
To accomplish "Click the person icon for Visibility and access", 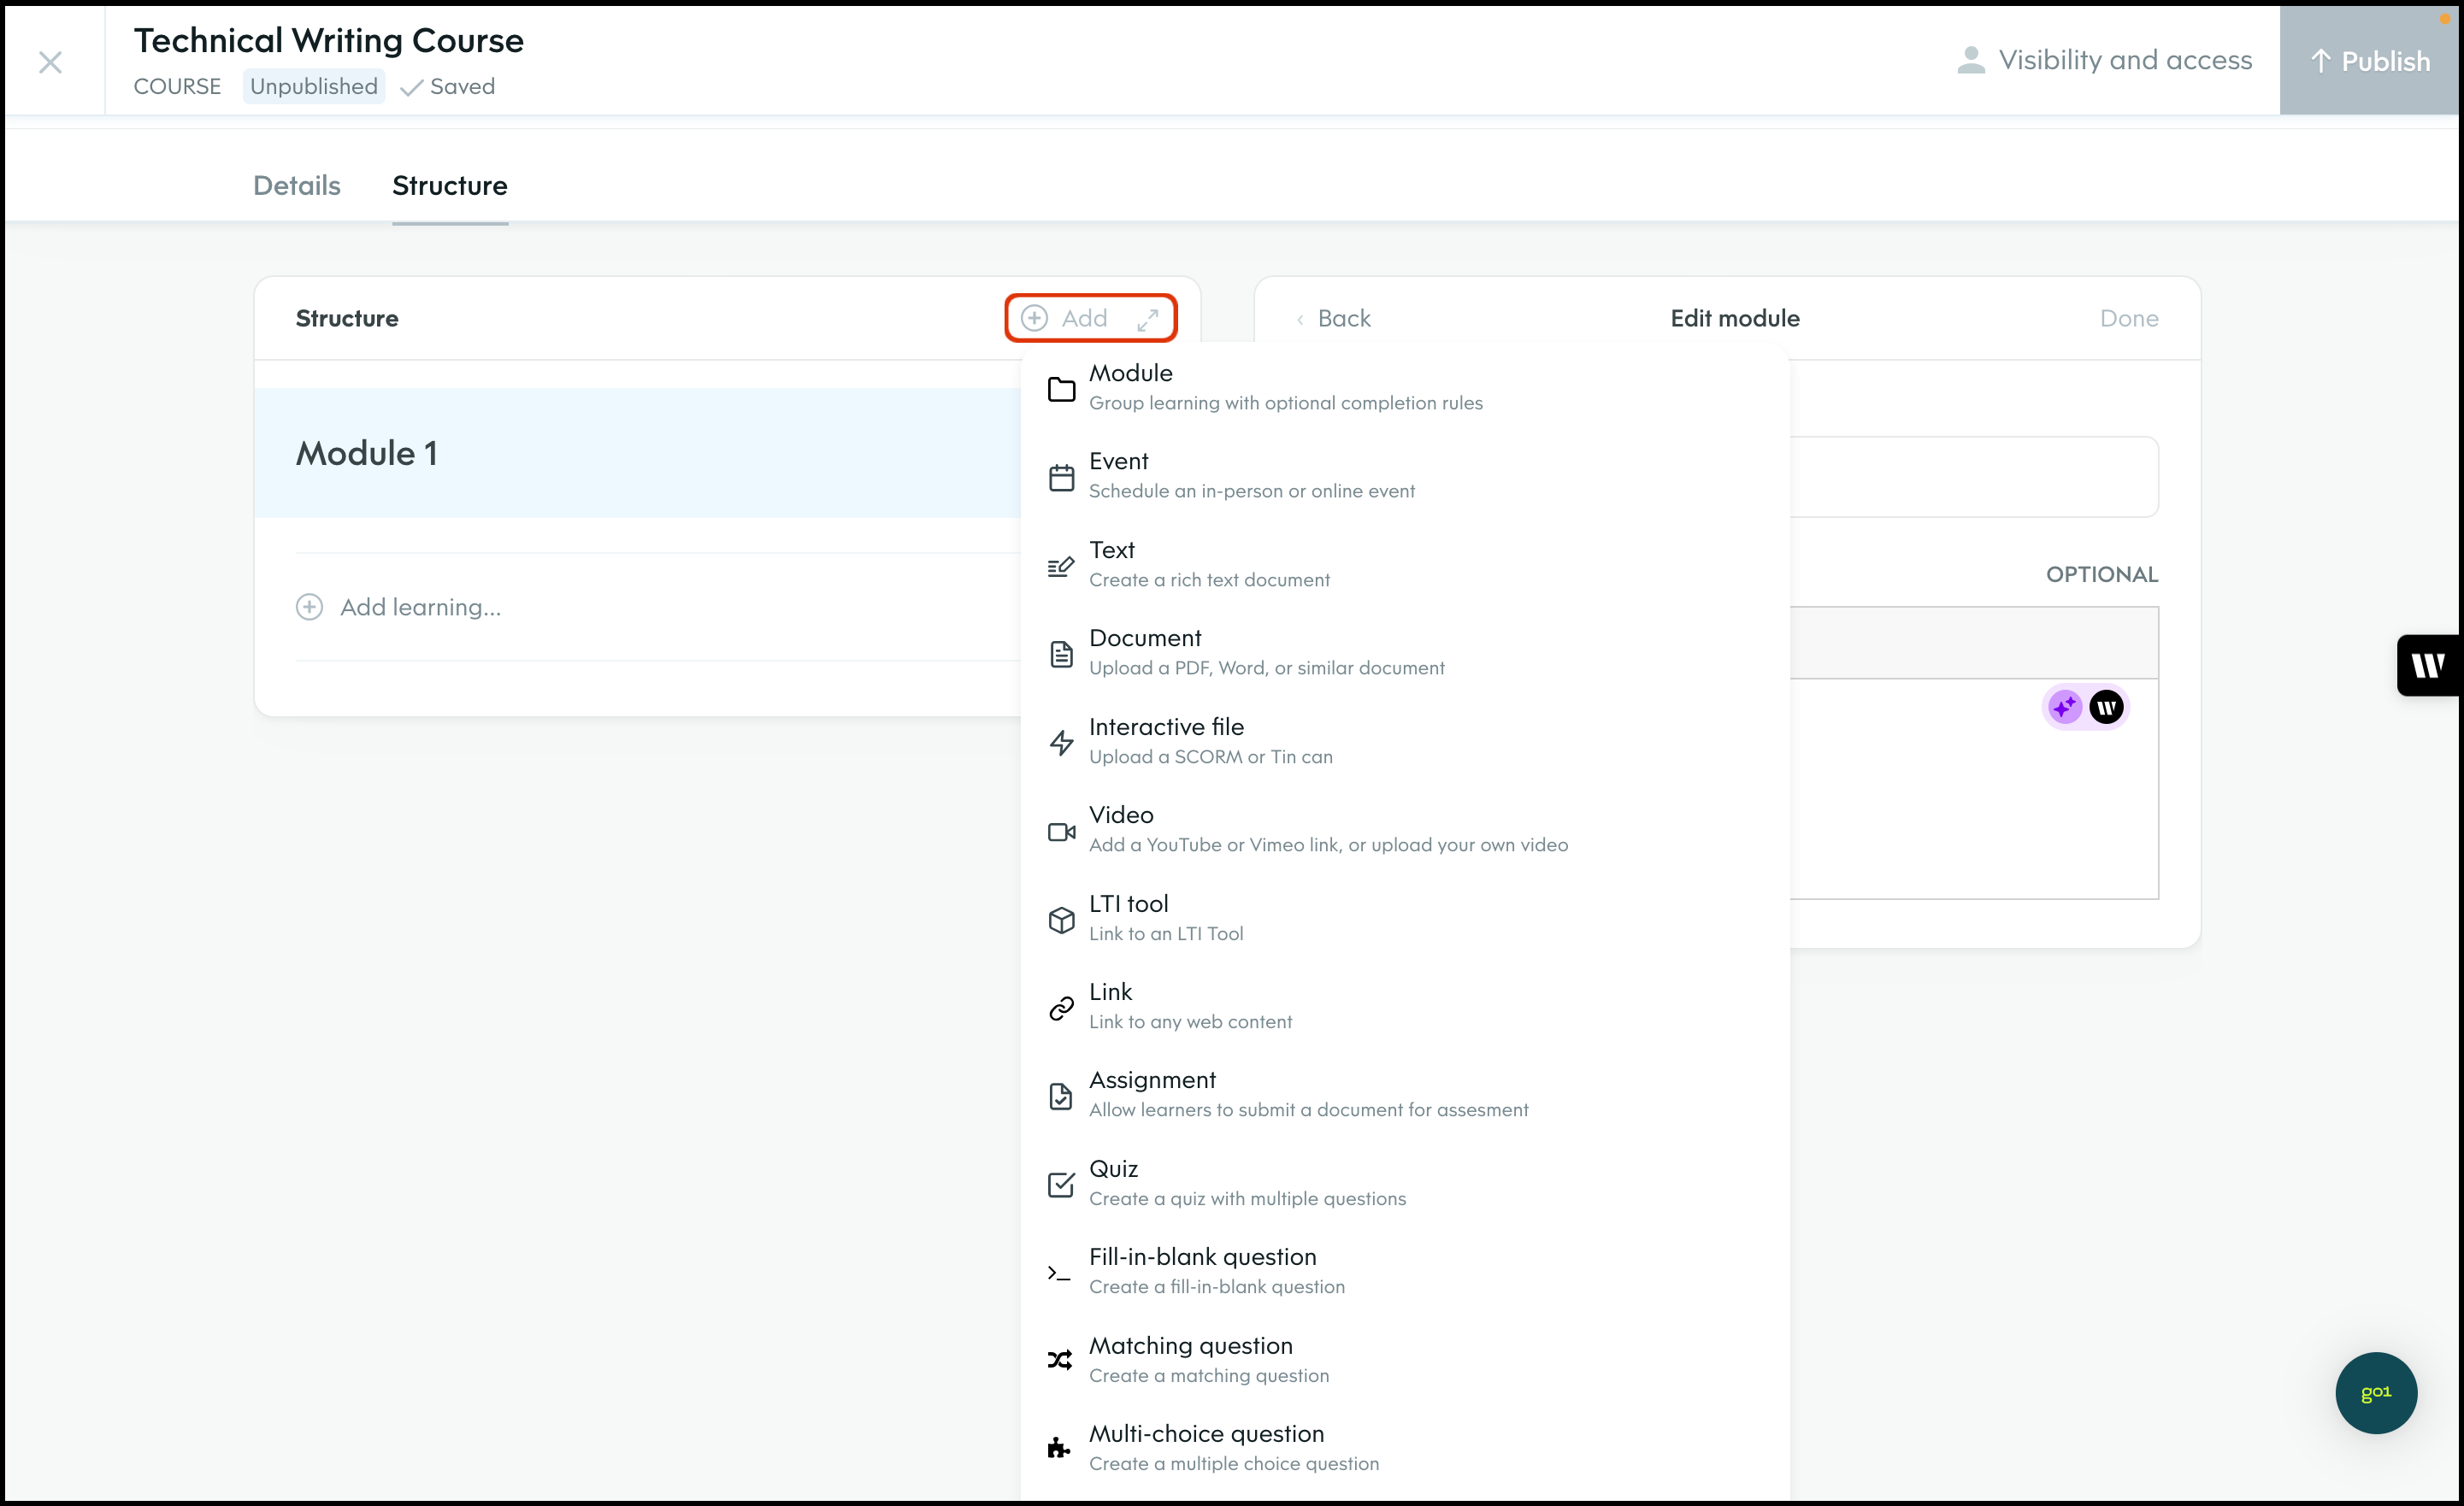I will pyautogui.click(x=1970, y=60).
